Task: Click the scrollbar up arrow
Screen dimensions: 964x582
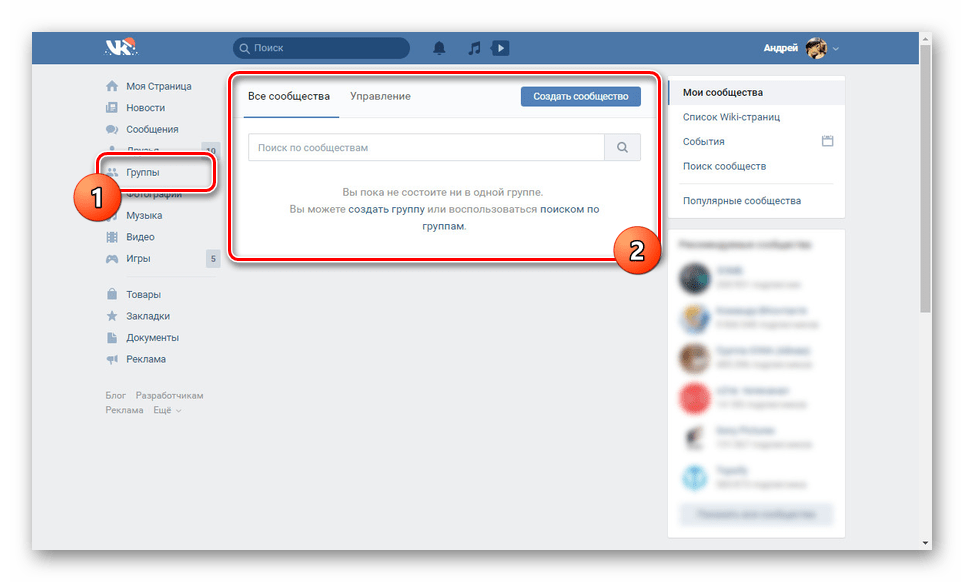Action: click(925, 39)
